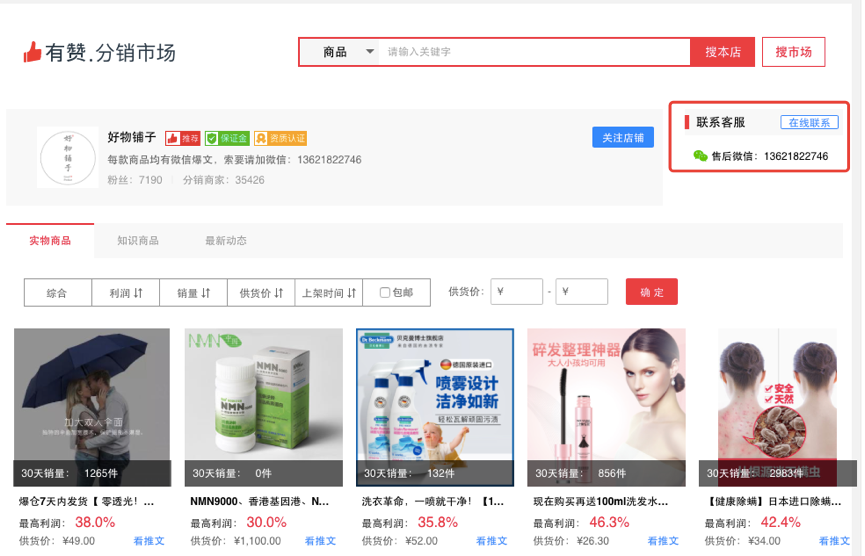Sort products by 销量
The image size is (865, 556).
pyautogui.click(x=194, y=292)
